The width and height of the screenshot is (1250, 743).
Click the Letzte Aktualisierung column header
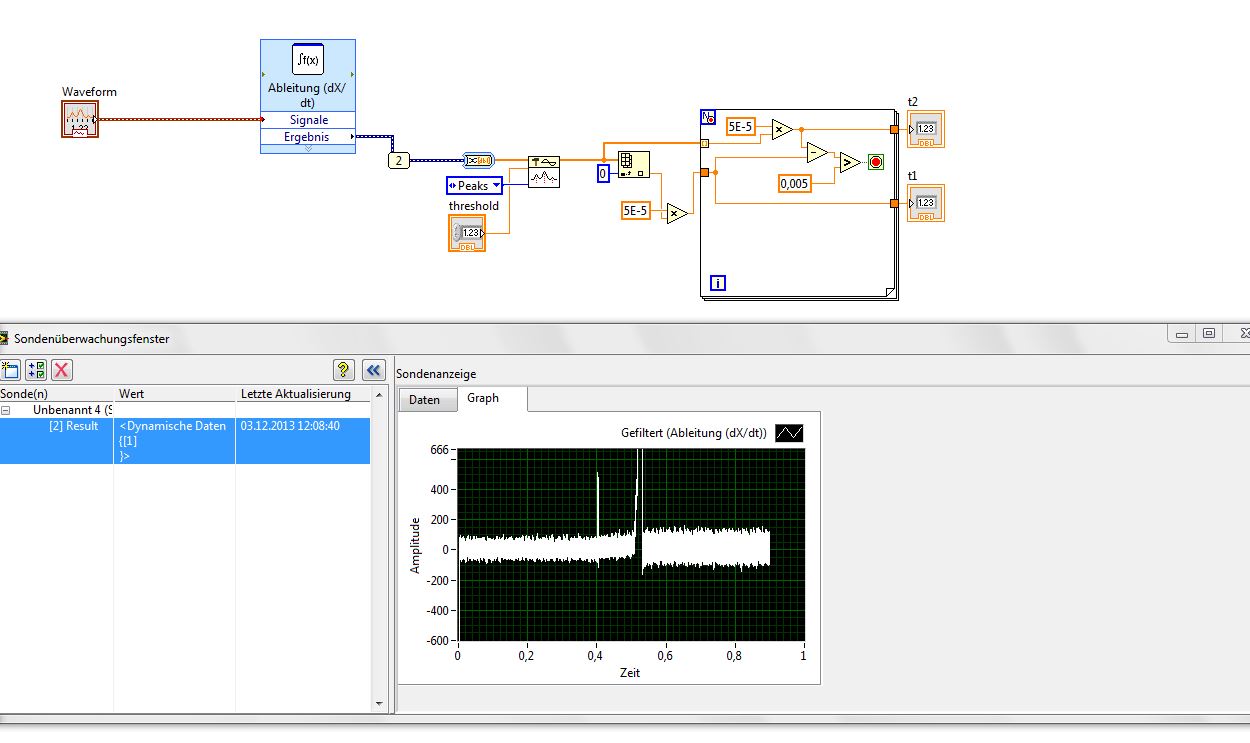point(296,394)
